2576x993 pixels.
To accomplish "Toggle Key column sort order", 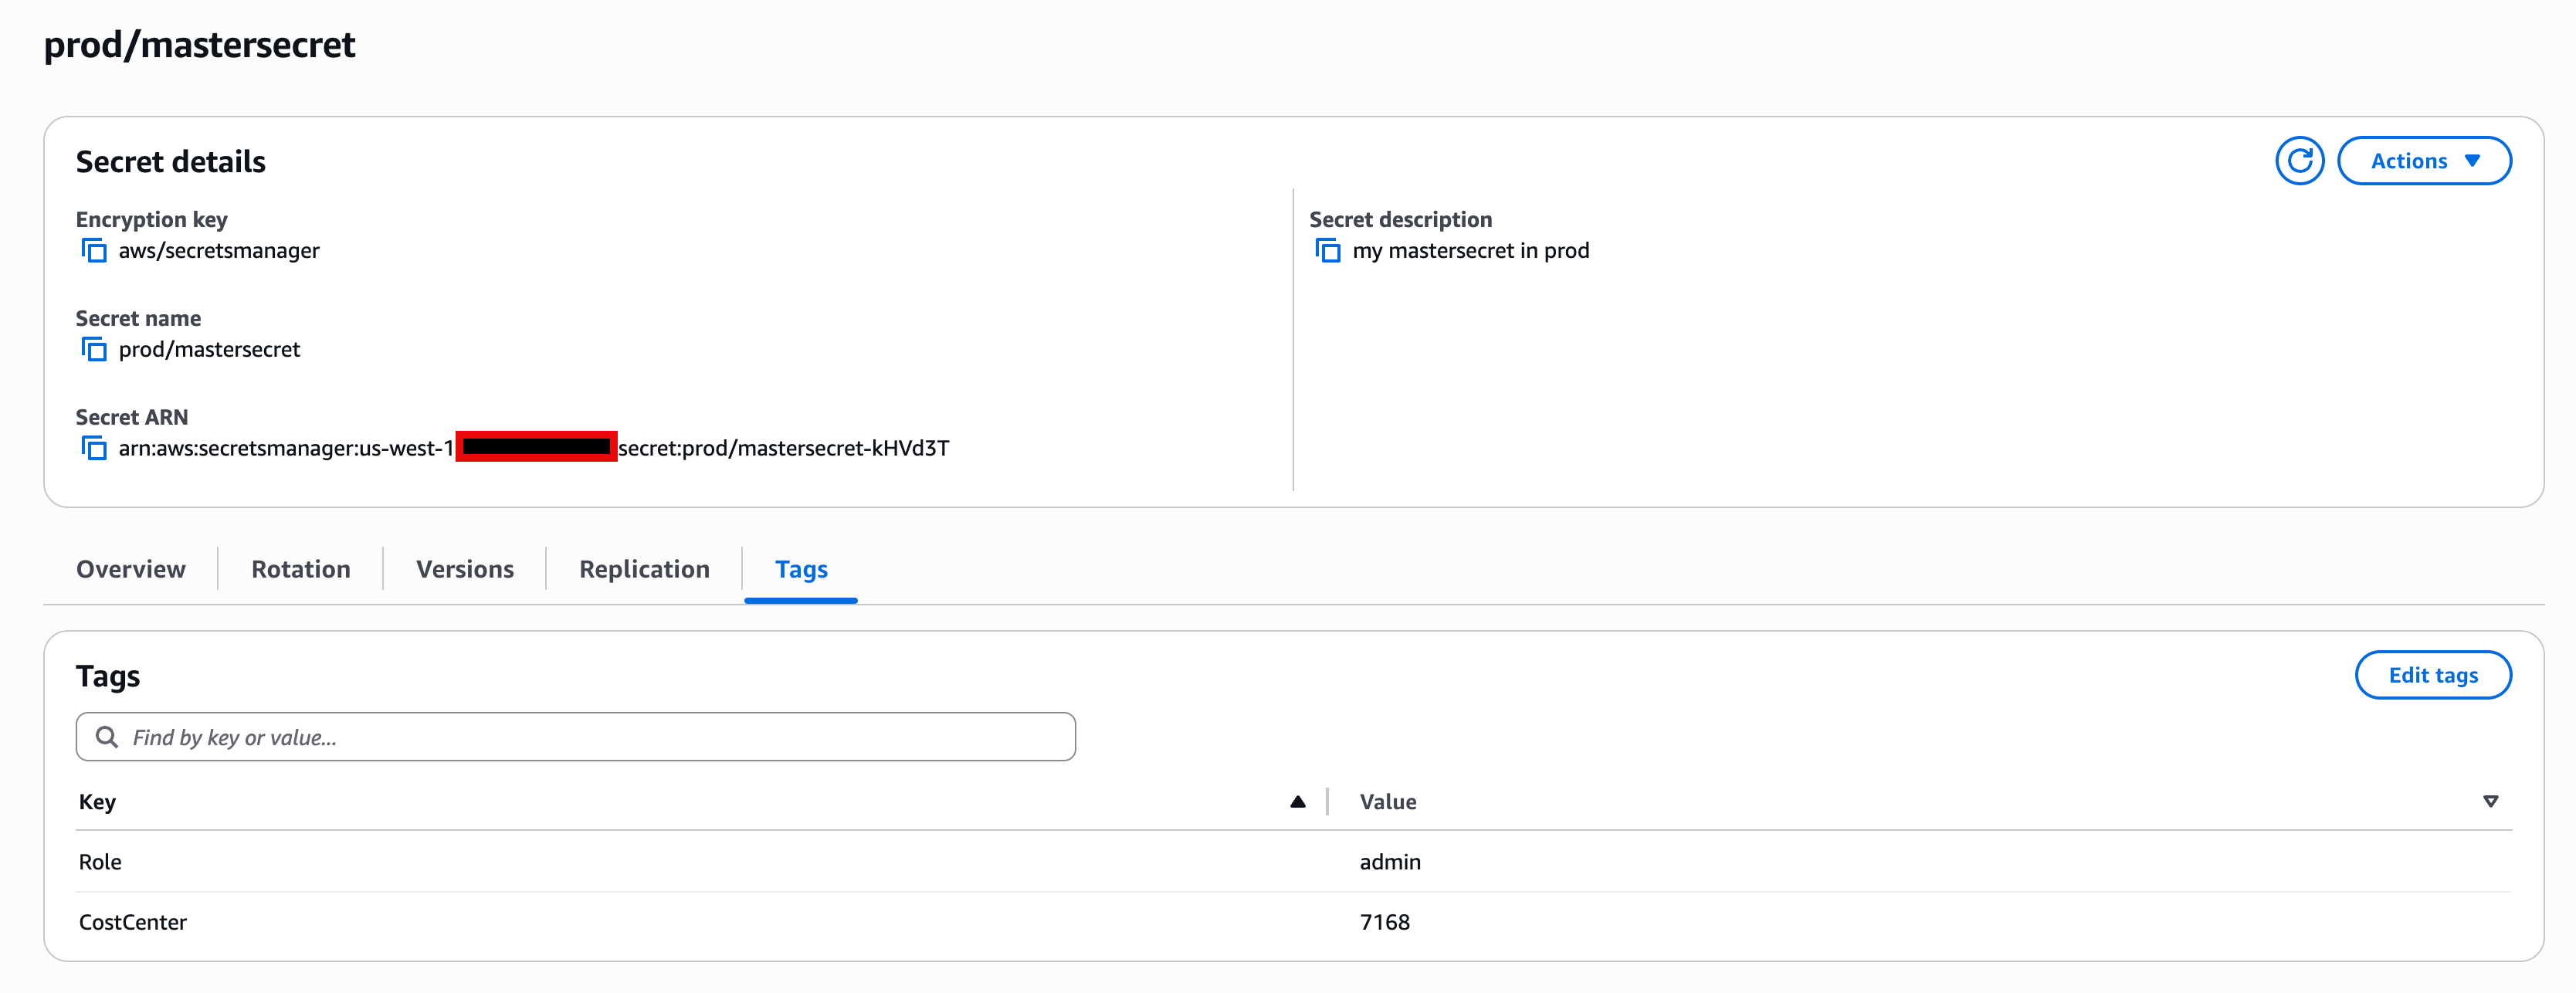I will coord(1297,801).
